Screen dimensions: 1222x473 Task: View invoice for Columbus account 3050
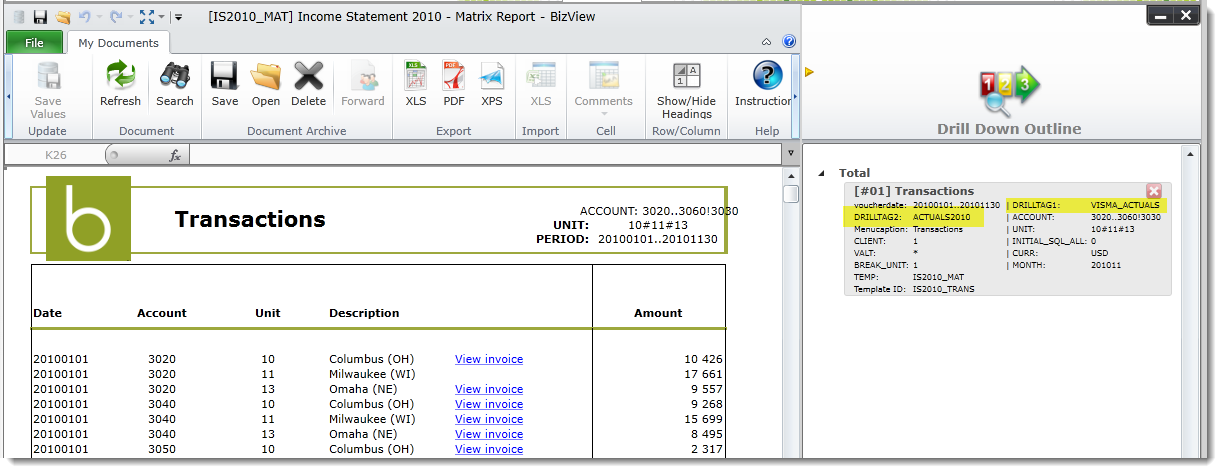point(489,449)
